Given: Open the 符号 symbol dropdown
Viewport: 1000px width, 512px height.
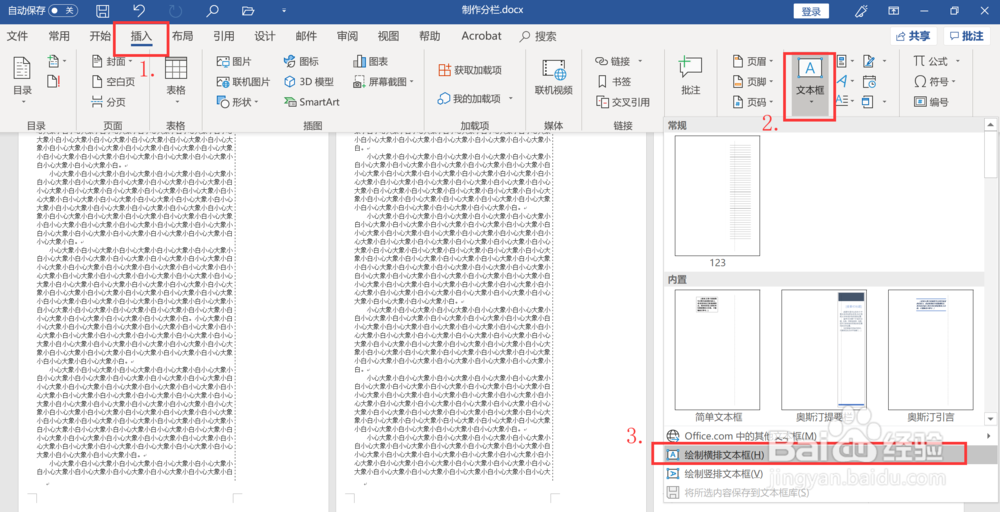Looking at the screenshot, I should pyautogui.click(x=935, y=82).
